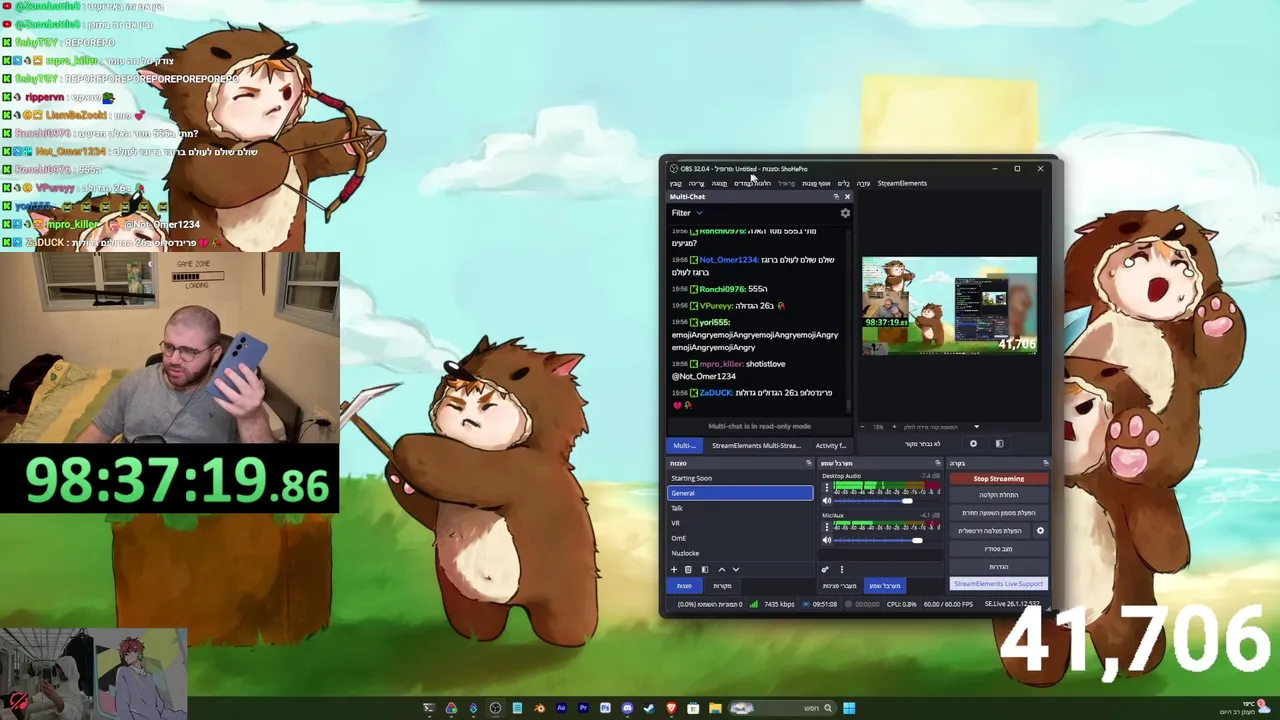Viewport: 1280px width, 720px height.
Task: Open virtual camera settings gear
Action: click(x=1040, y=531)
